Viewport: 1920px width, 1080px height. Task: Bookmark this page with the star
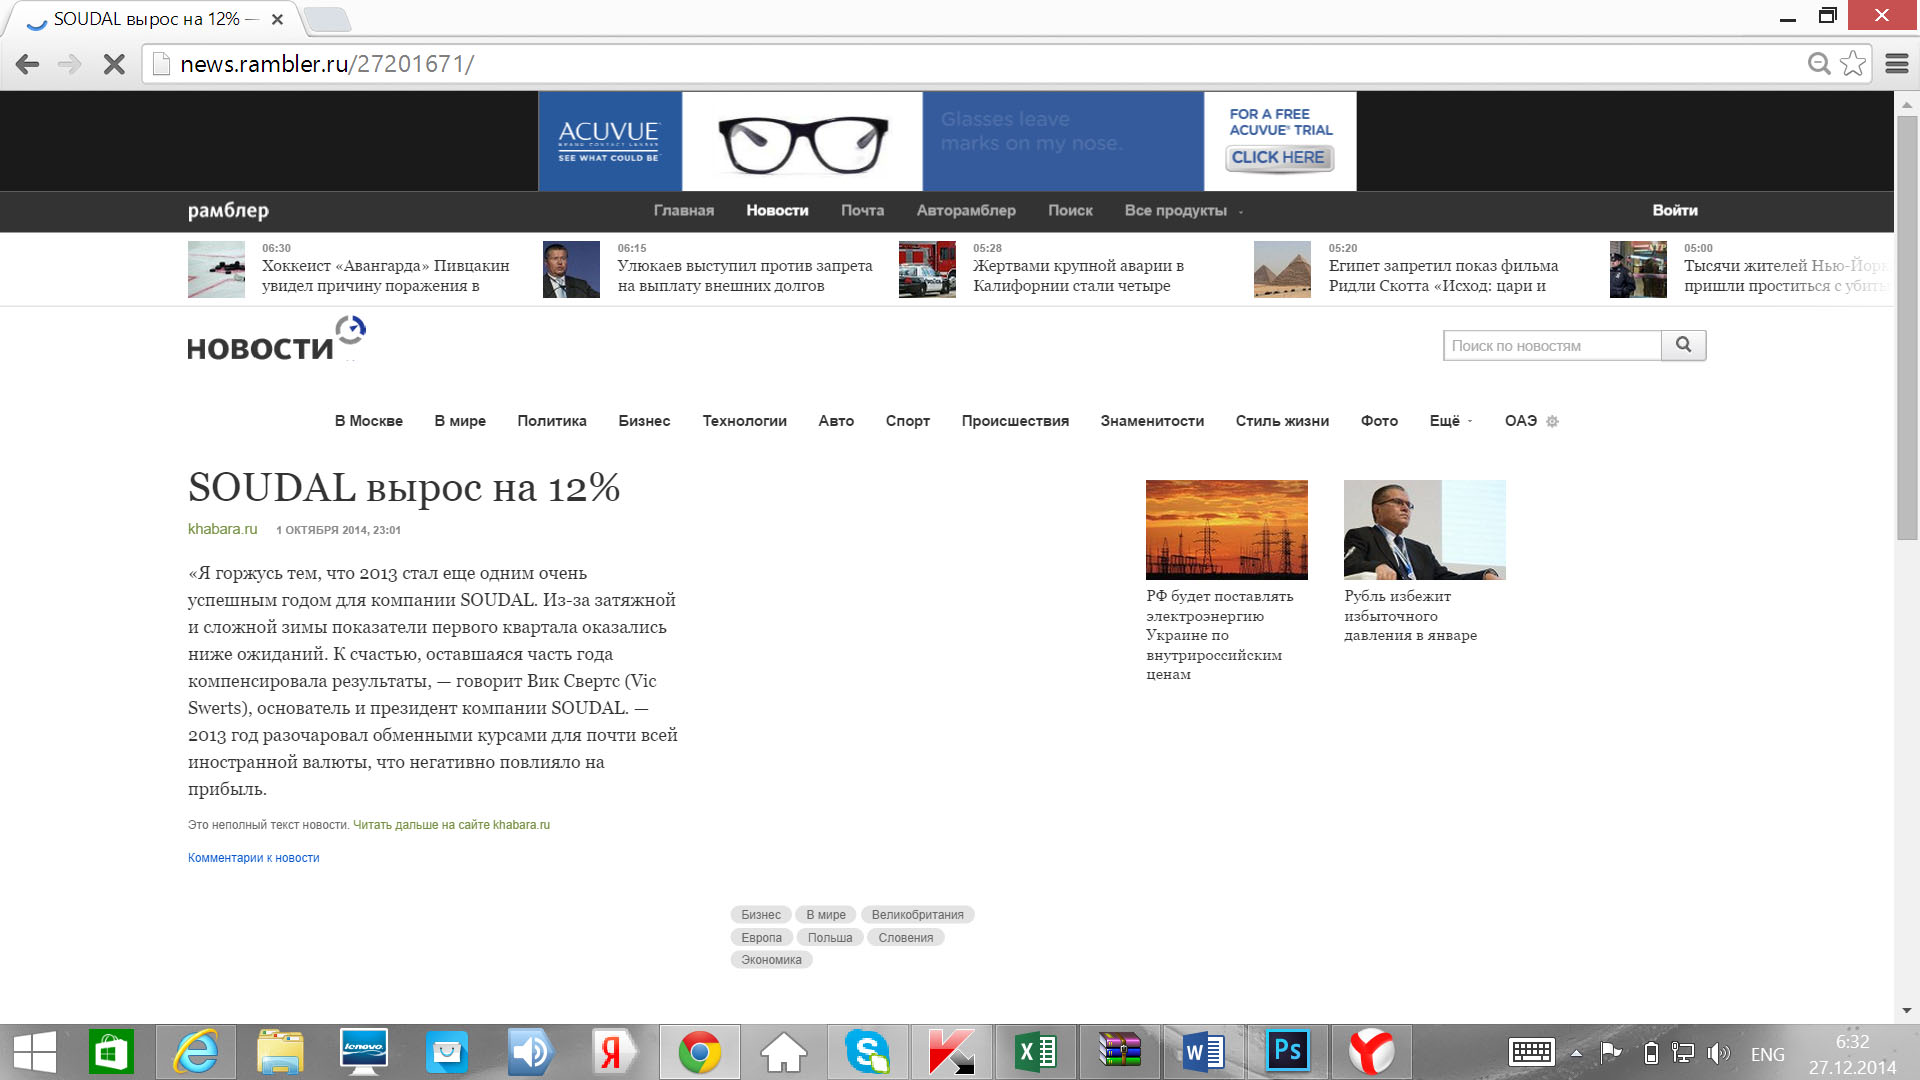pos(1853,63)
